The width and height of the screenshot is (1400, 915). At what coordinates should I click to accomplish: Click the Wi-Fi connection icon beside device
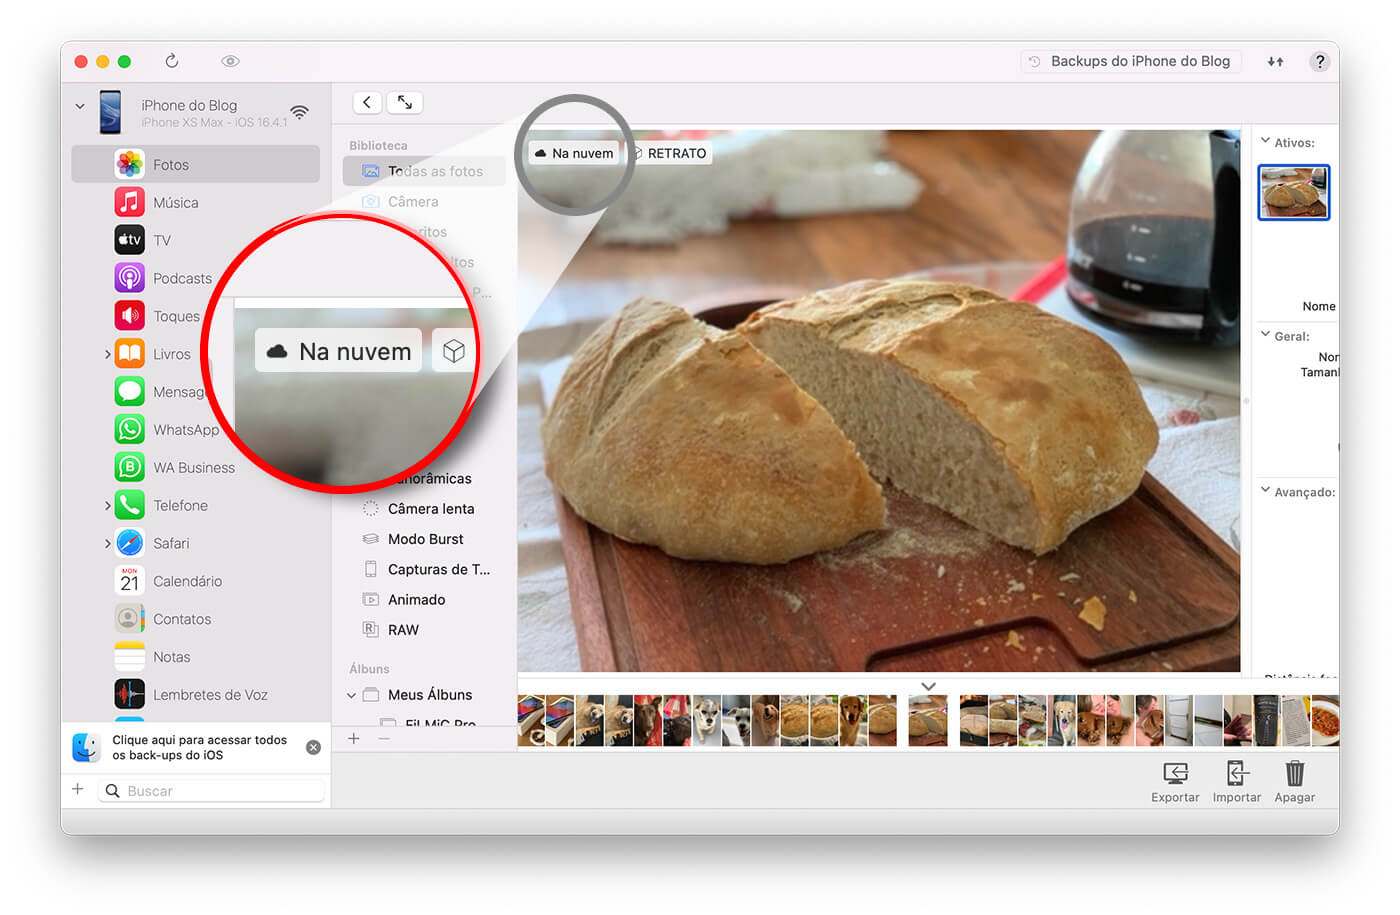[299, 111]
